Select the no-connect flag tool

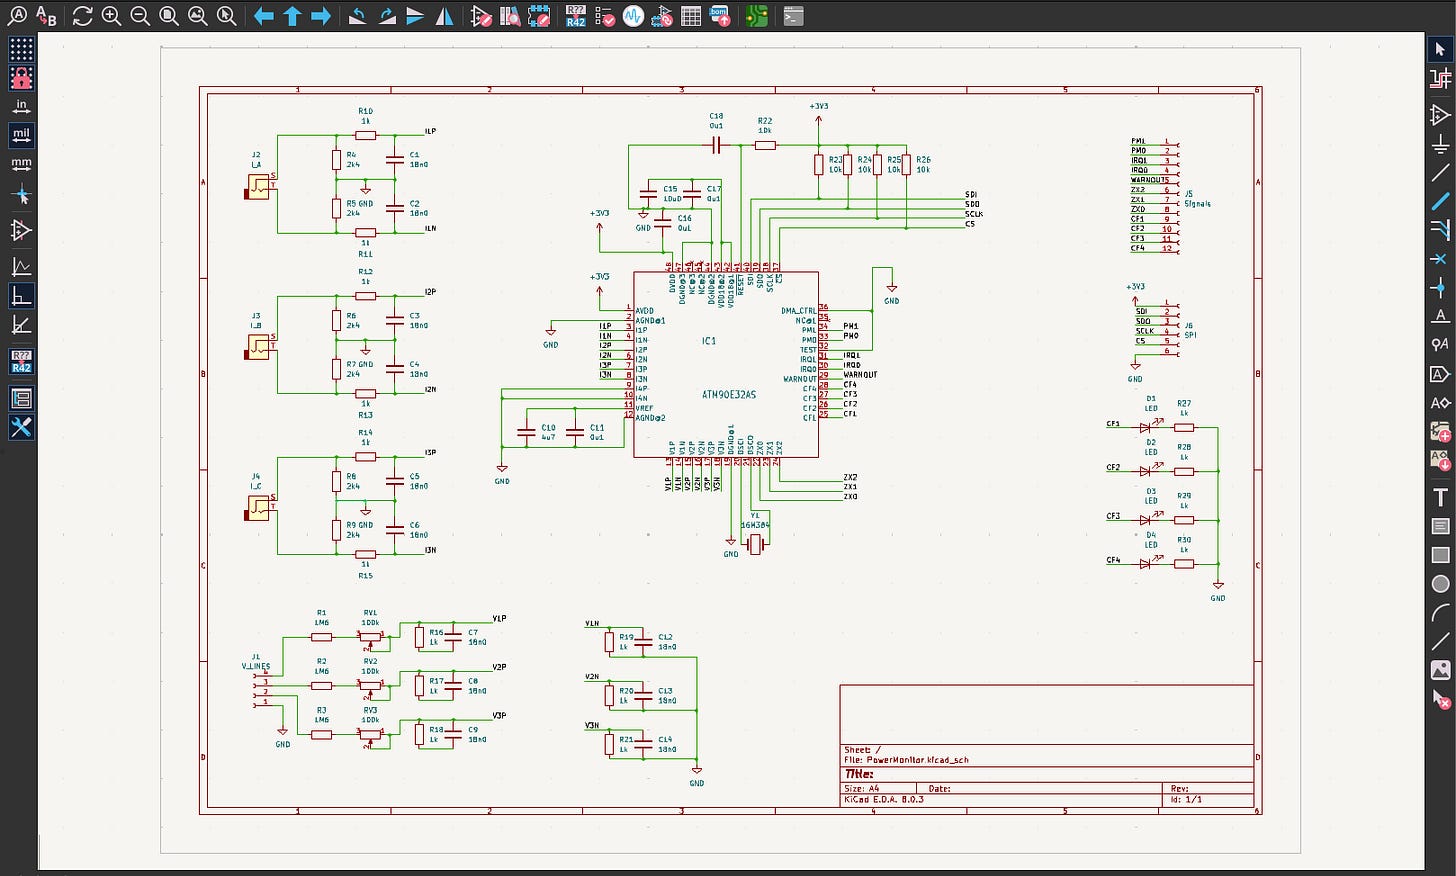coord(1440,259)
